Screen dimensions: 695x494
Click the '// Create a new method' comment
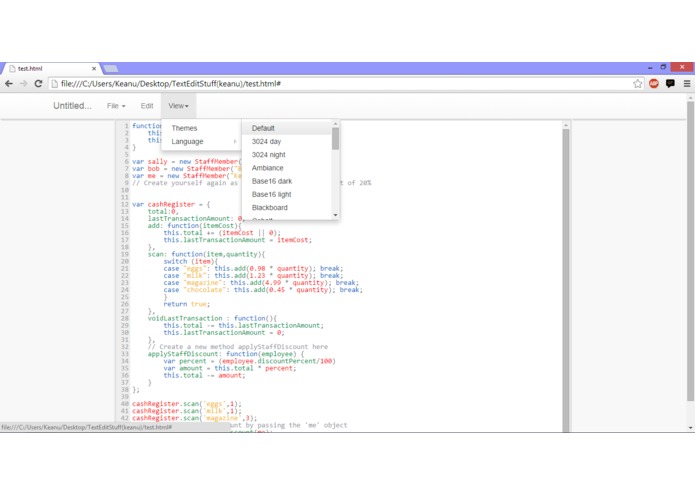[x=238, y=347]
